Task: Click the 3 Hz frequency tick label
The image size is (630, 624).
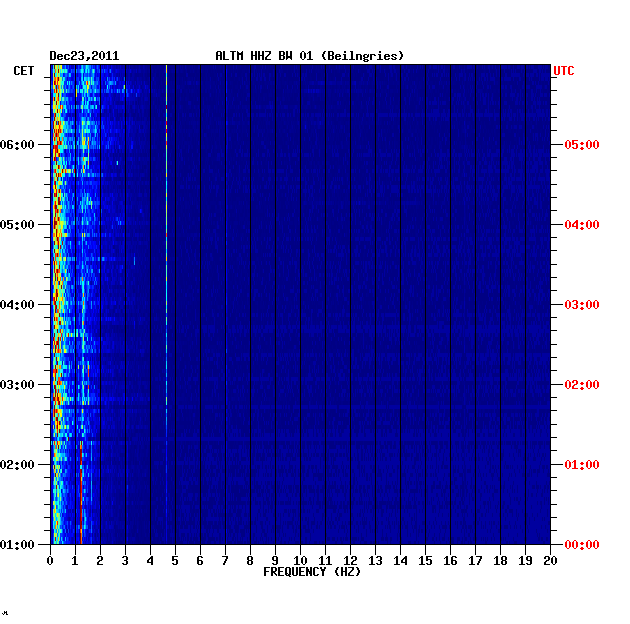Action: click(x=125, y=561)
